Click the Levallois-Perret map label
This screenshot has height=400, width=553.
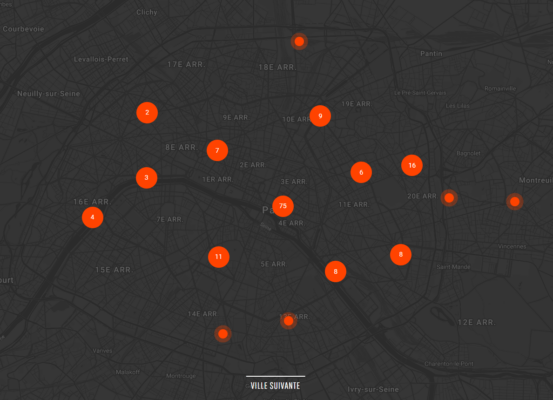pos(101,59)
